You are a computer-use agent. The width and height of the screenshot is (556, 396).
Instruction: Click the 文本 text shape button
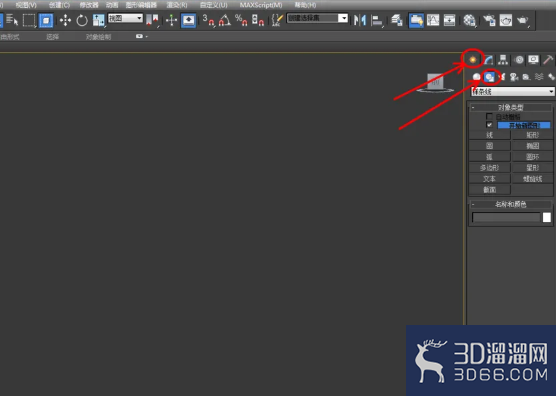(x=490, y=179)
